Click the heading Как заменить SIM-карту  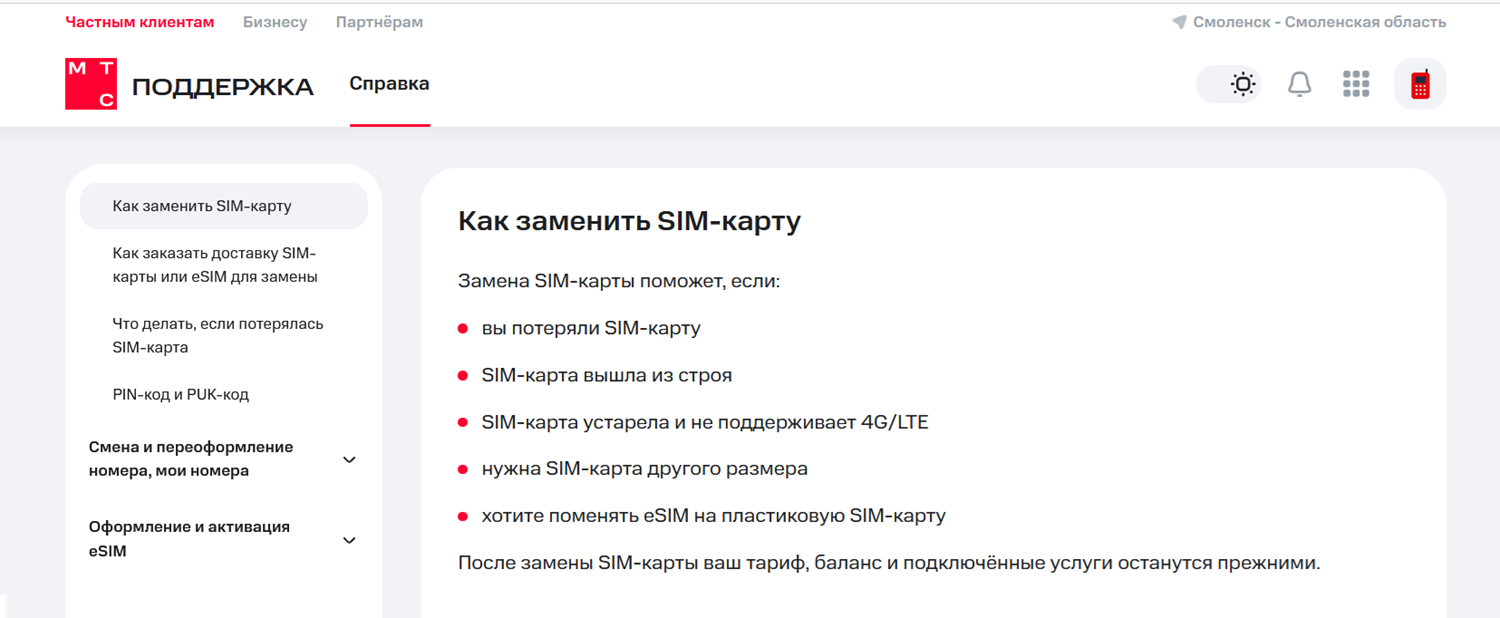(x=629, y=221)
